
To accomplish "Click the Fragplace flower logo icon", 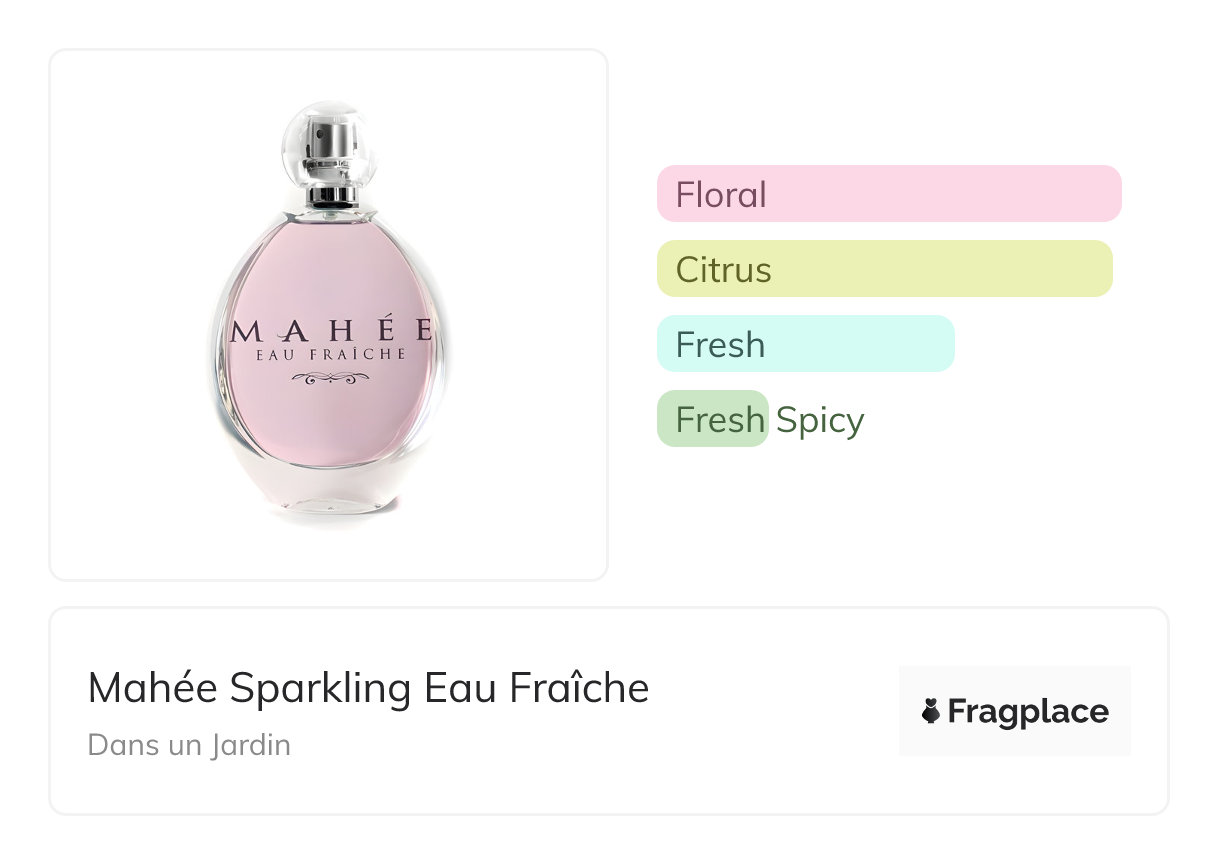I will pos(931,712).
